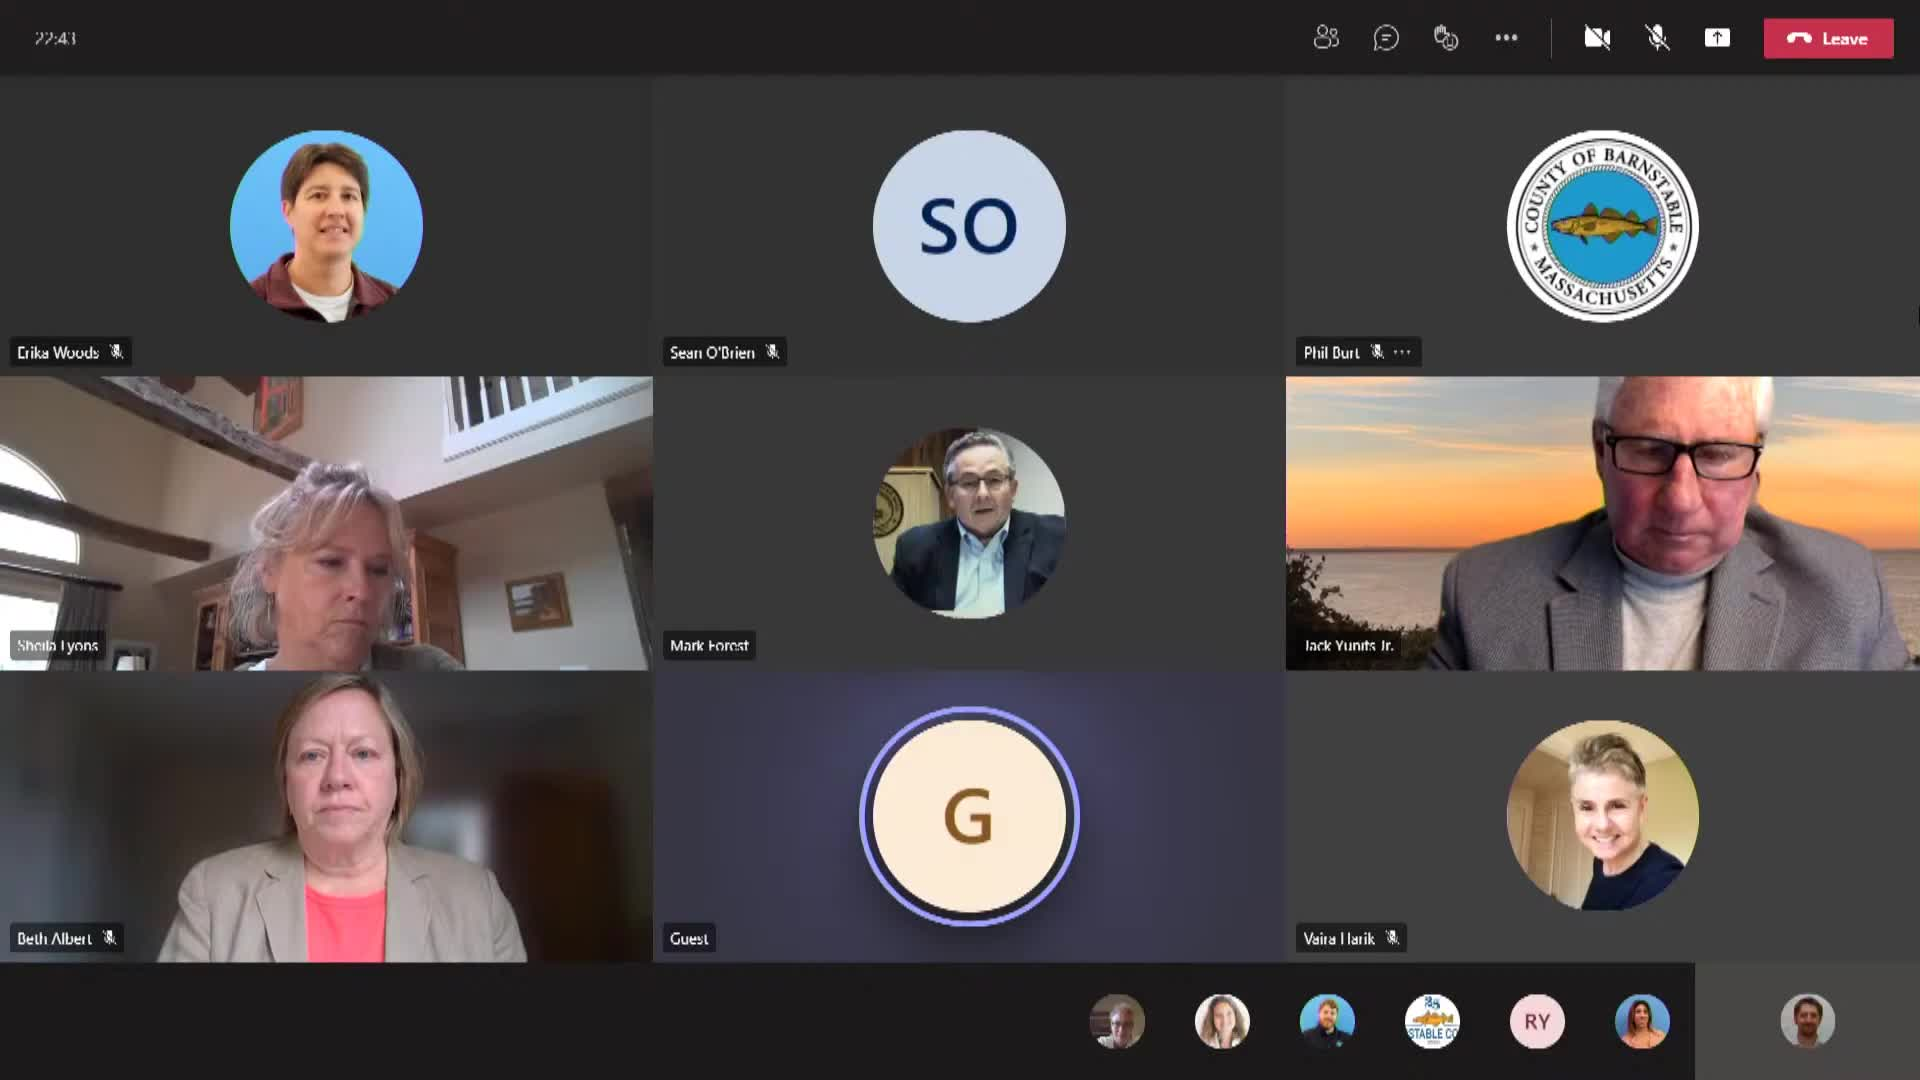This screenshot has height=1080, width=1920.
Task: Click Sean O'Brien's muted mic icon
Action: pyautogui.click(x=772, y=352)
